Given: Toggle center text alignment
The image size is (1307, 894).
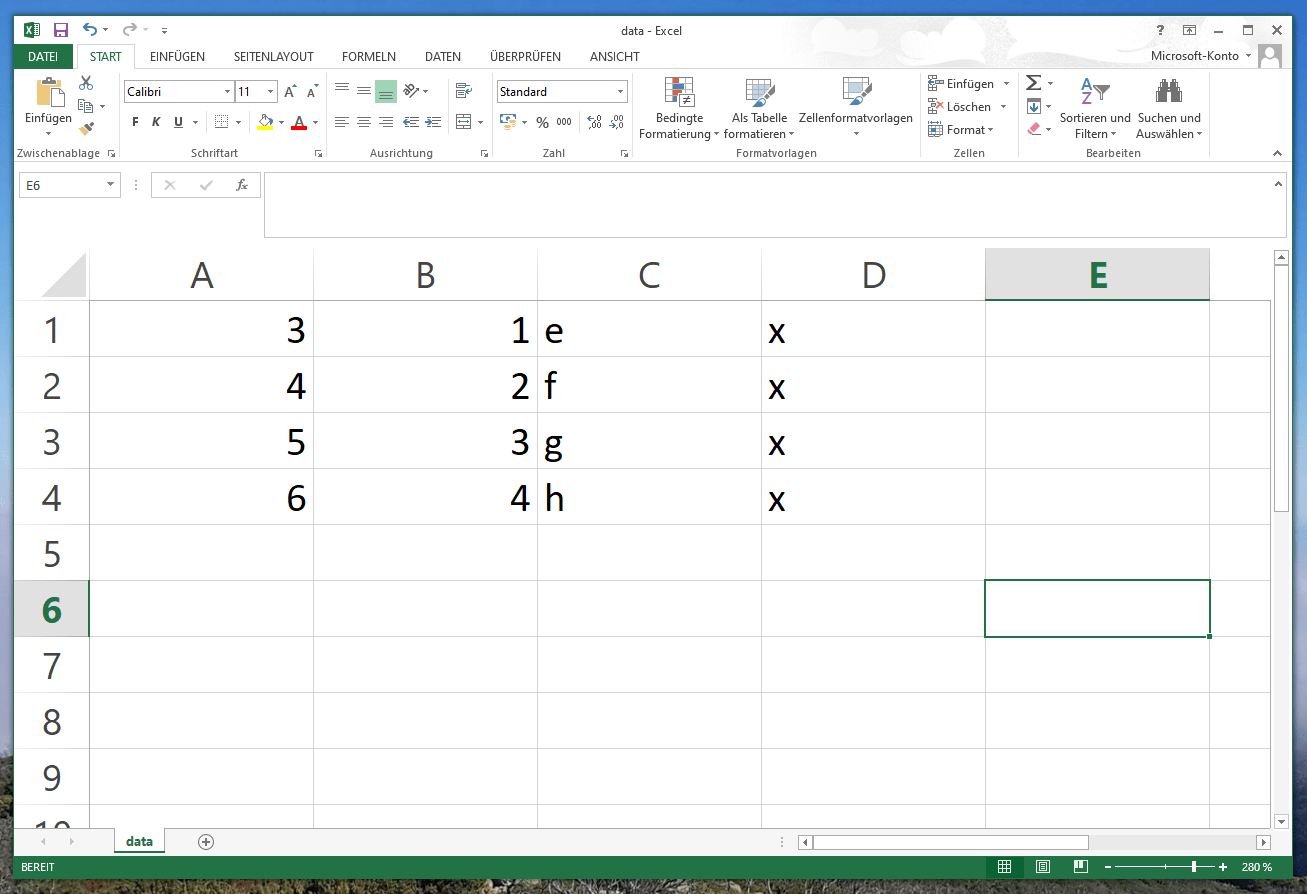Looking at the screenshot, I should (363, 121).
